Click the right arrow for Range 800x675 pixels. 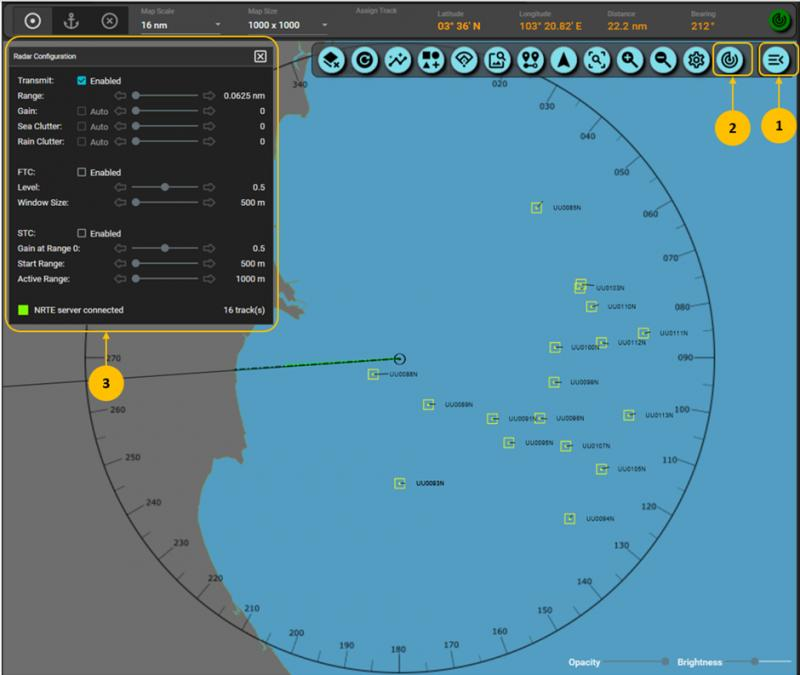click(208, 95)
